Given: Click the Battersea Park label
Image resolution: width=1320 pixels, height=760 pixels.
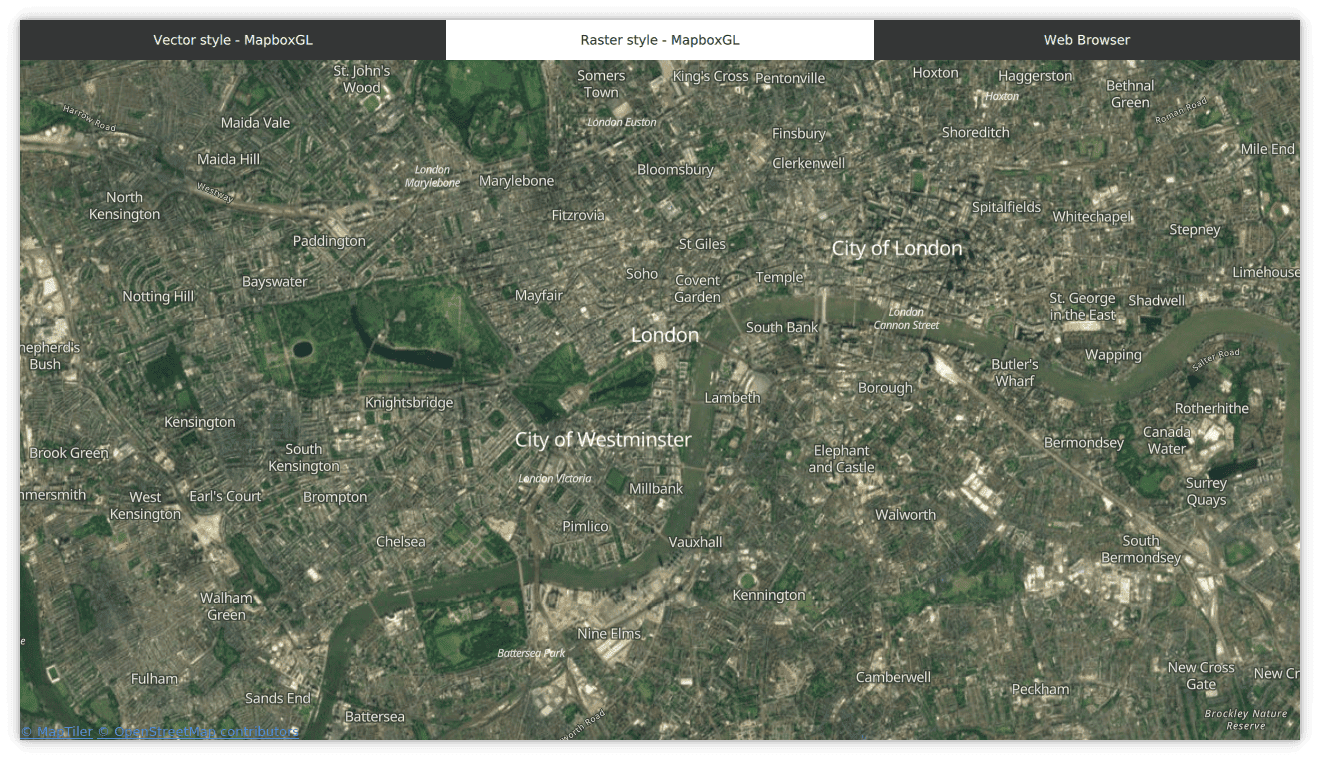Looking at the screenshot, I should [530, 653].
